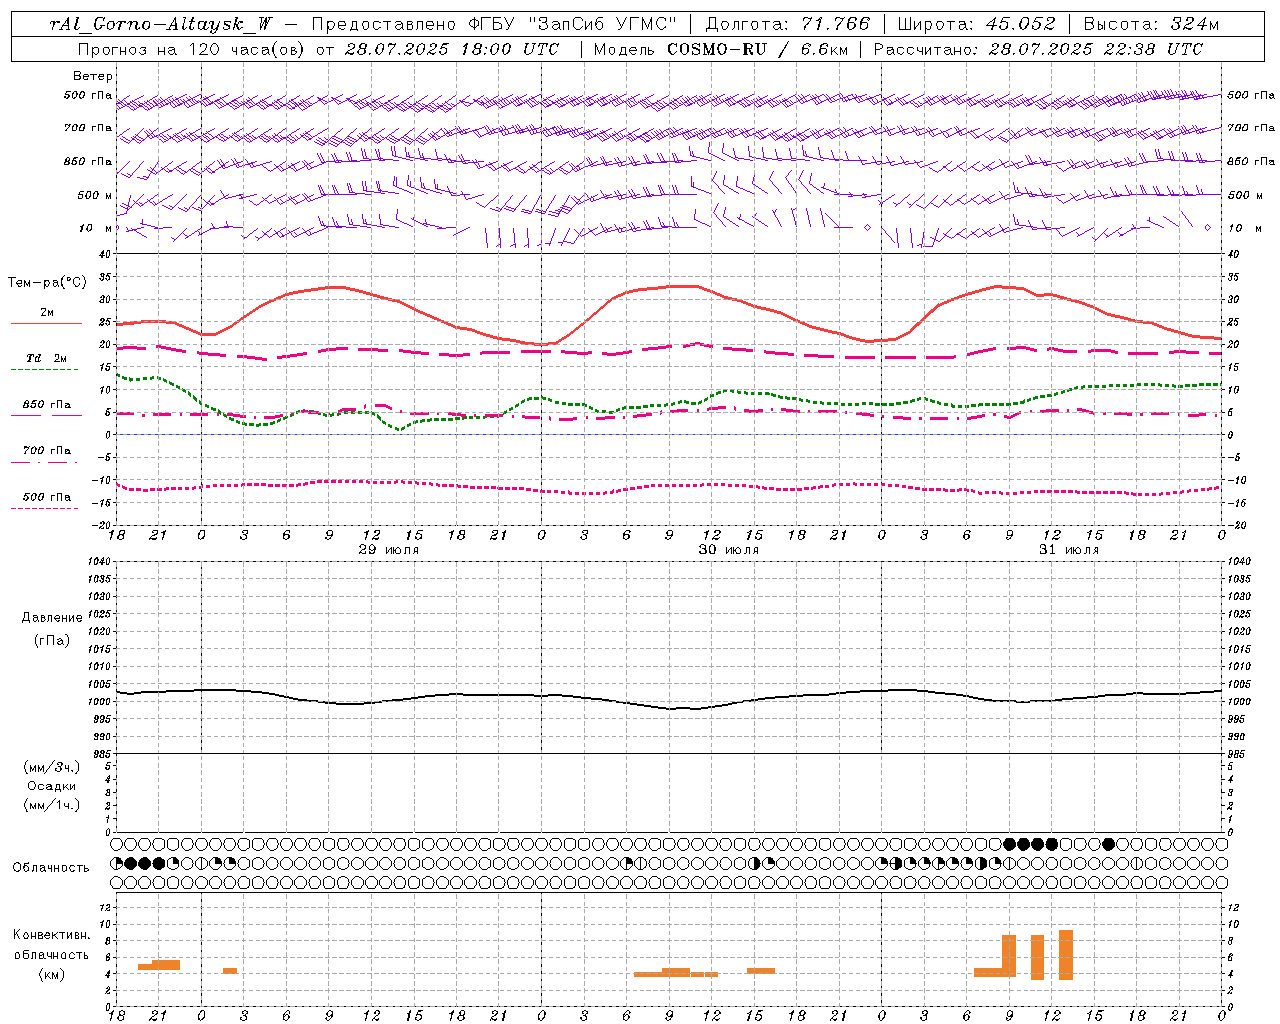This screenshot has height=1024, width=1280.
Task: Click the Осадки precipitation label
Action: tap(52, 786)
